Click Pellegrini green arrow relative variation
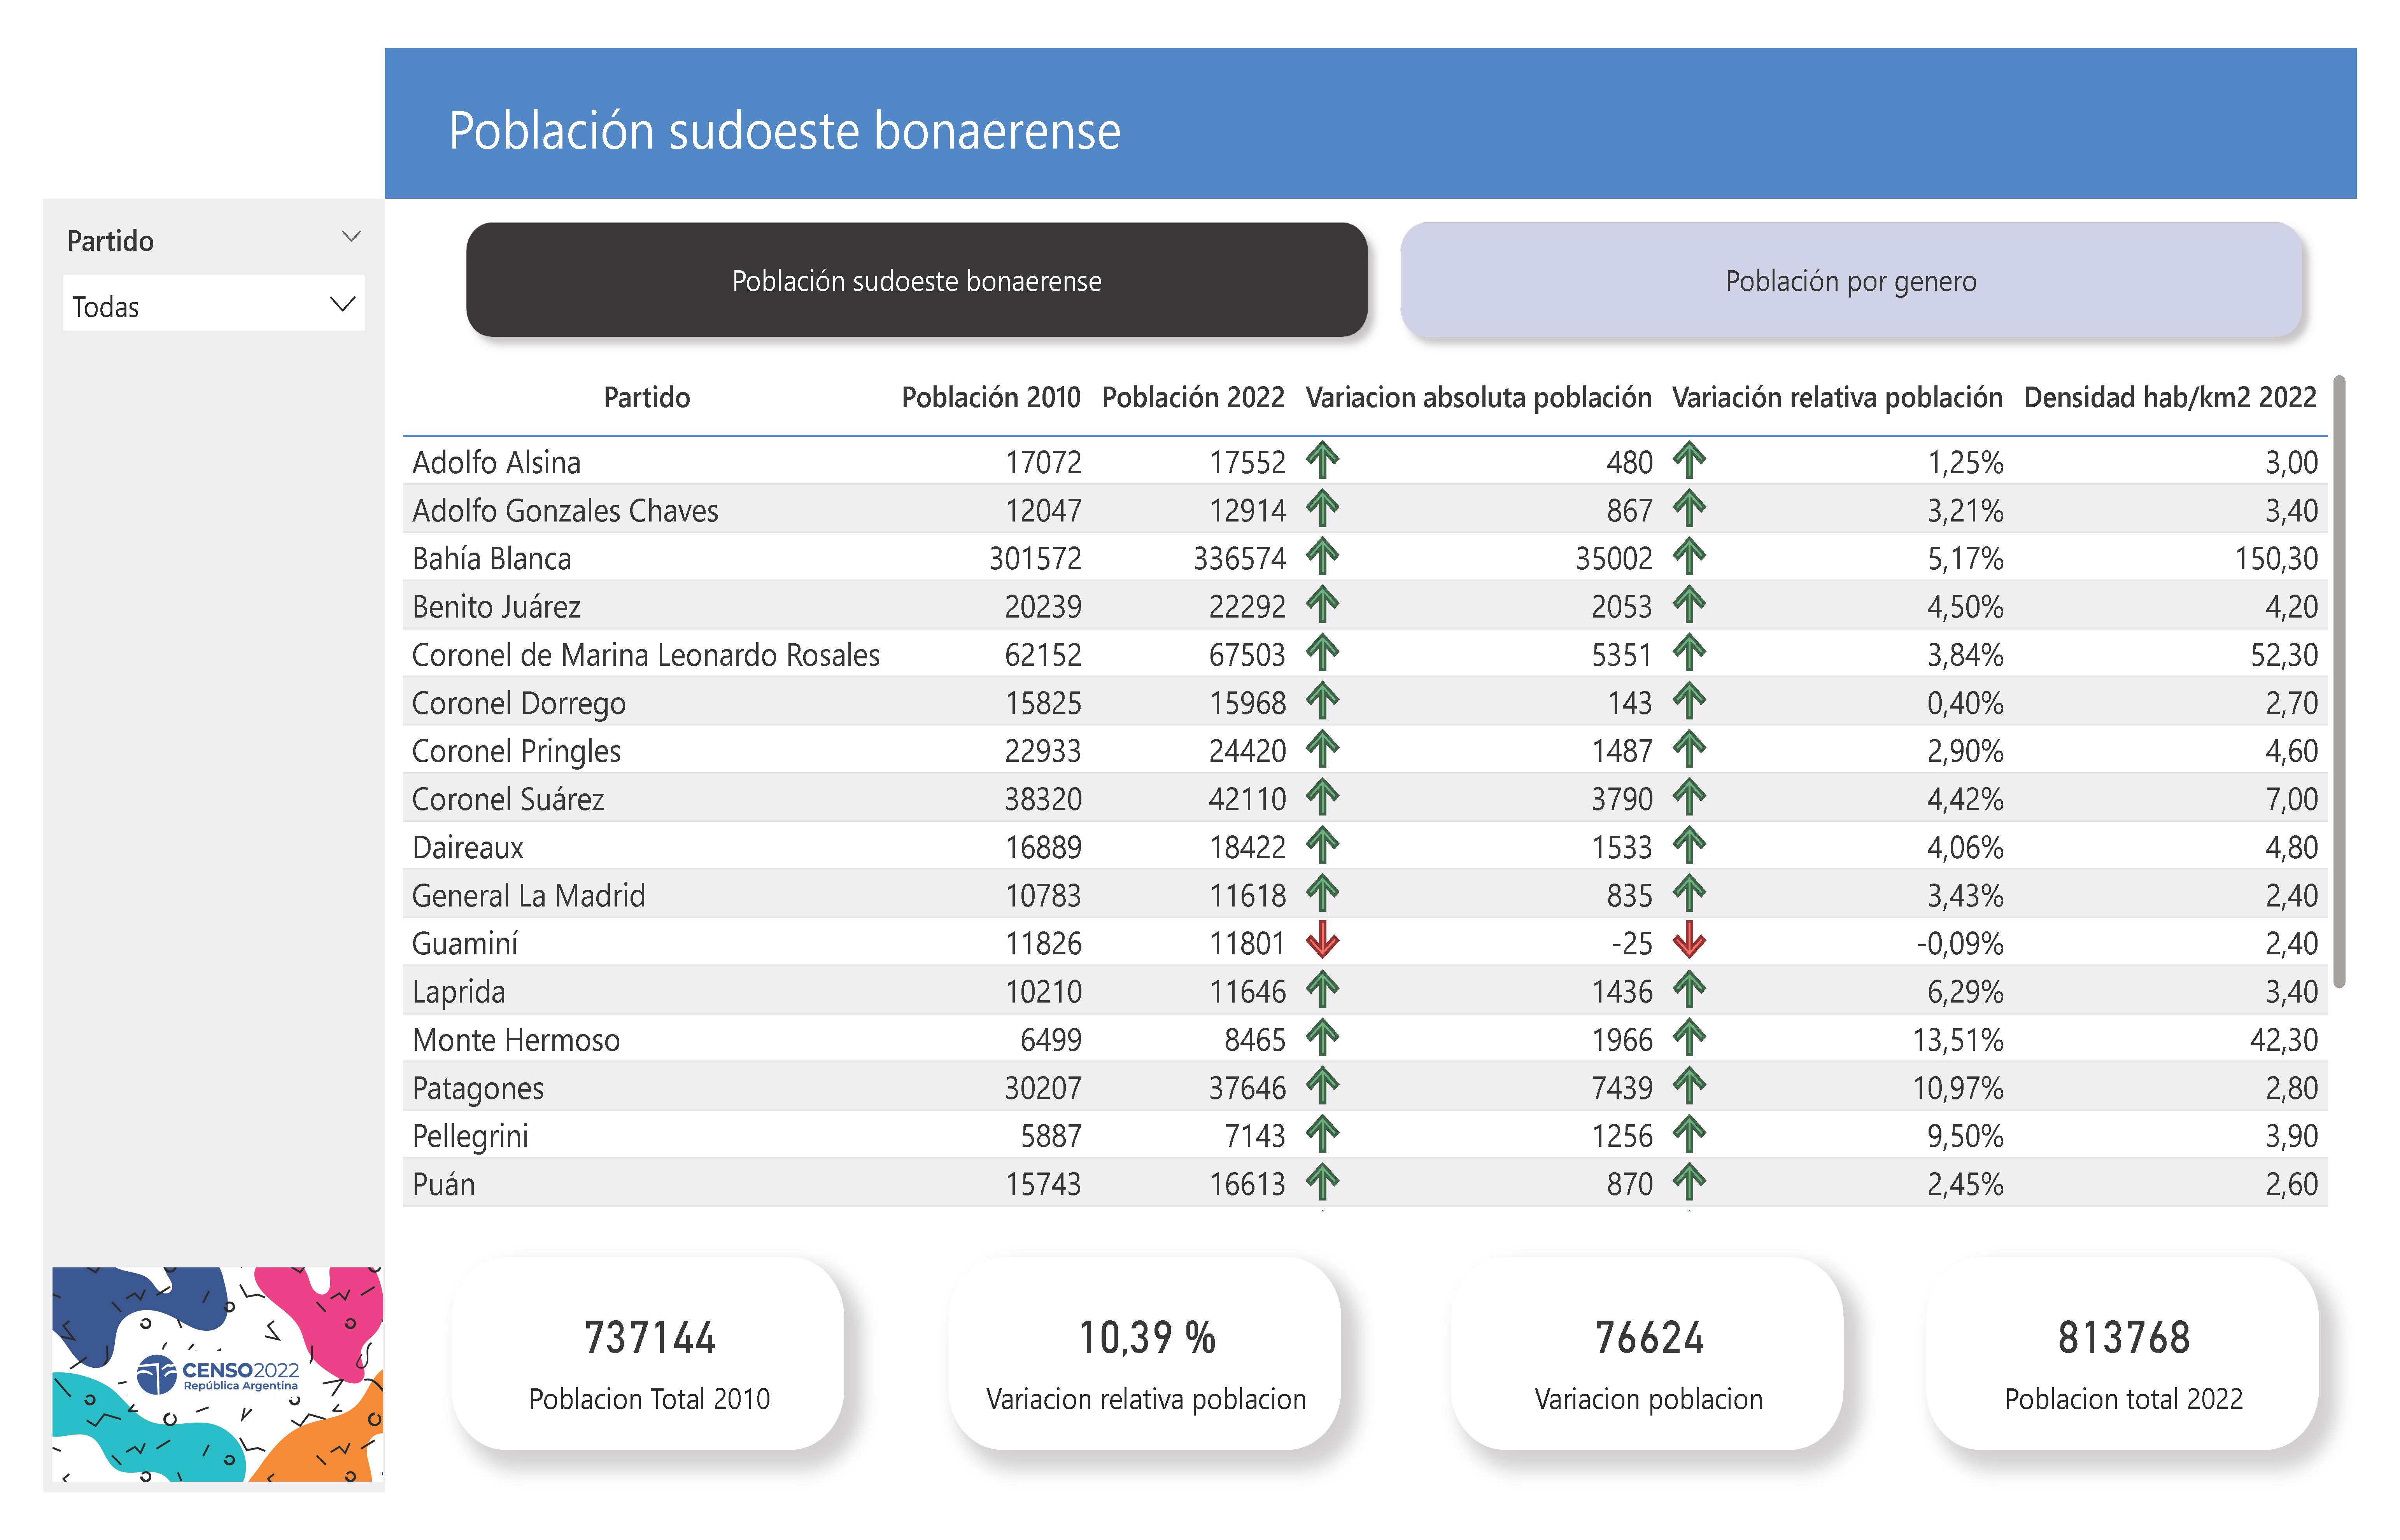The image size is (2400, 1540). (x=1689, y=1134)
